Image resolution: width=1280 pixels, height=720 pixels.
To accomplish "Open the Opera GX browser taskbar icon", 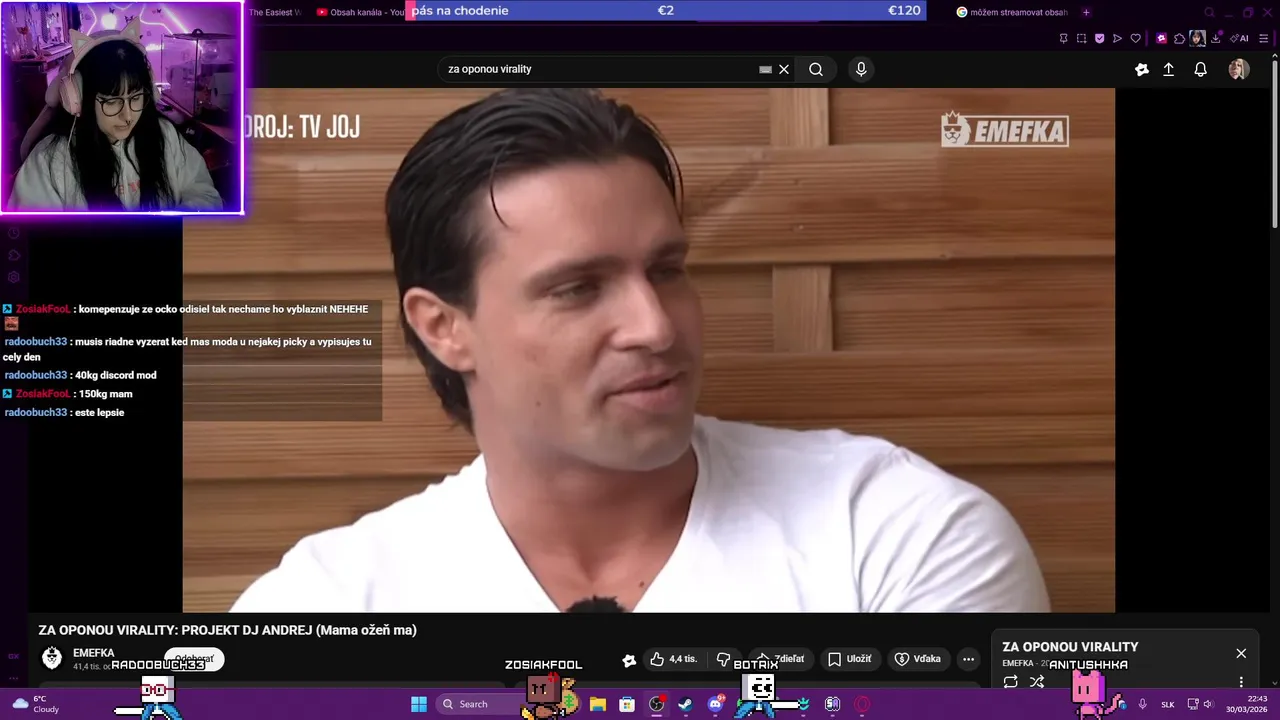I will tap(862, 704).
